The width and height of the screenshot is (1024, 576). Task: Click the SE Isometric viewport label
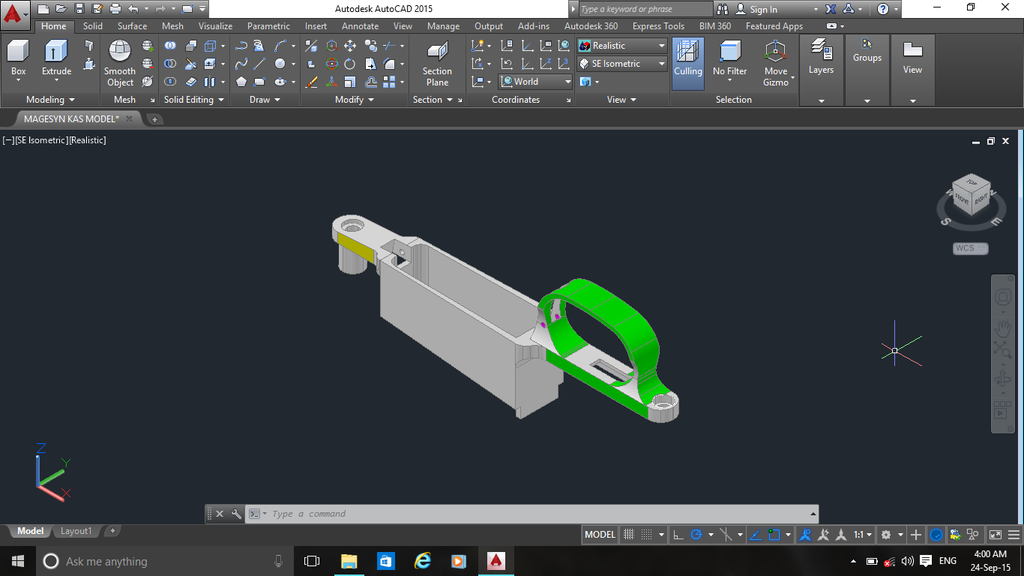[x=40, y=140]
